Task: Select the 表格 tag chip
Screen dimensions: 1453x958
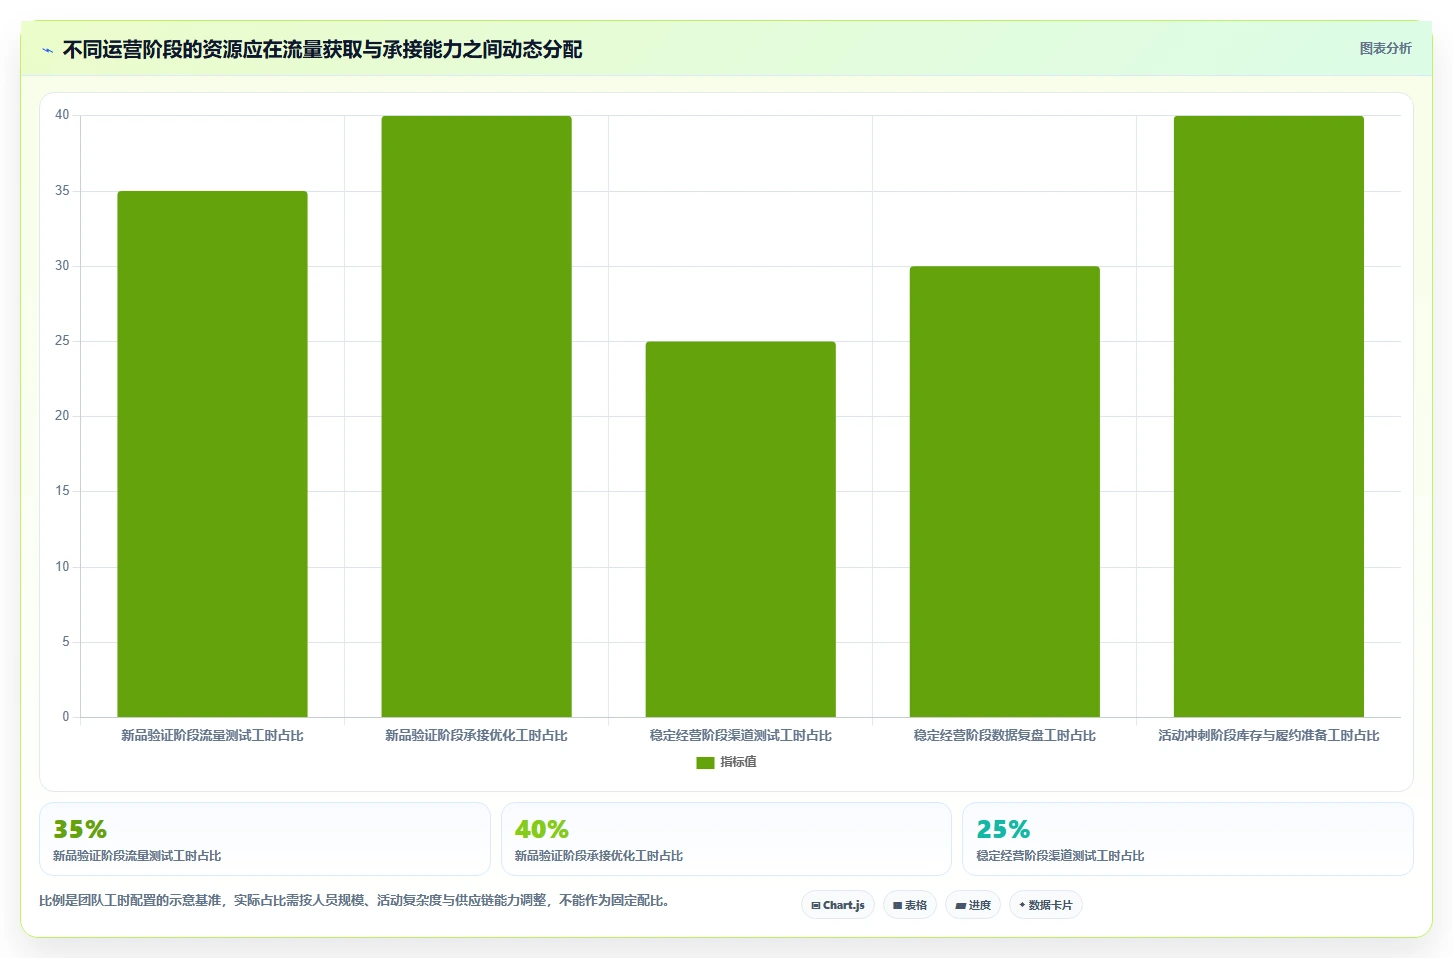Action: coord(910,905)
